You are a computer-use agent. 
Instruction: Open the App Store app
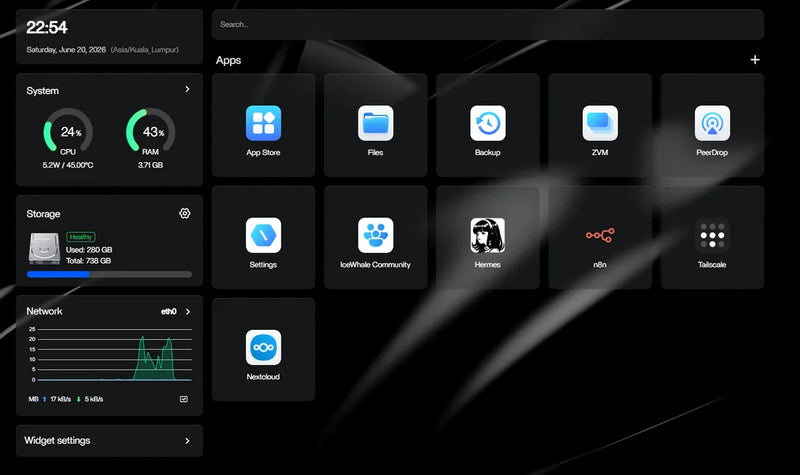coord(263,126)
